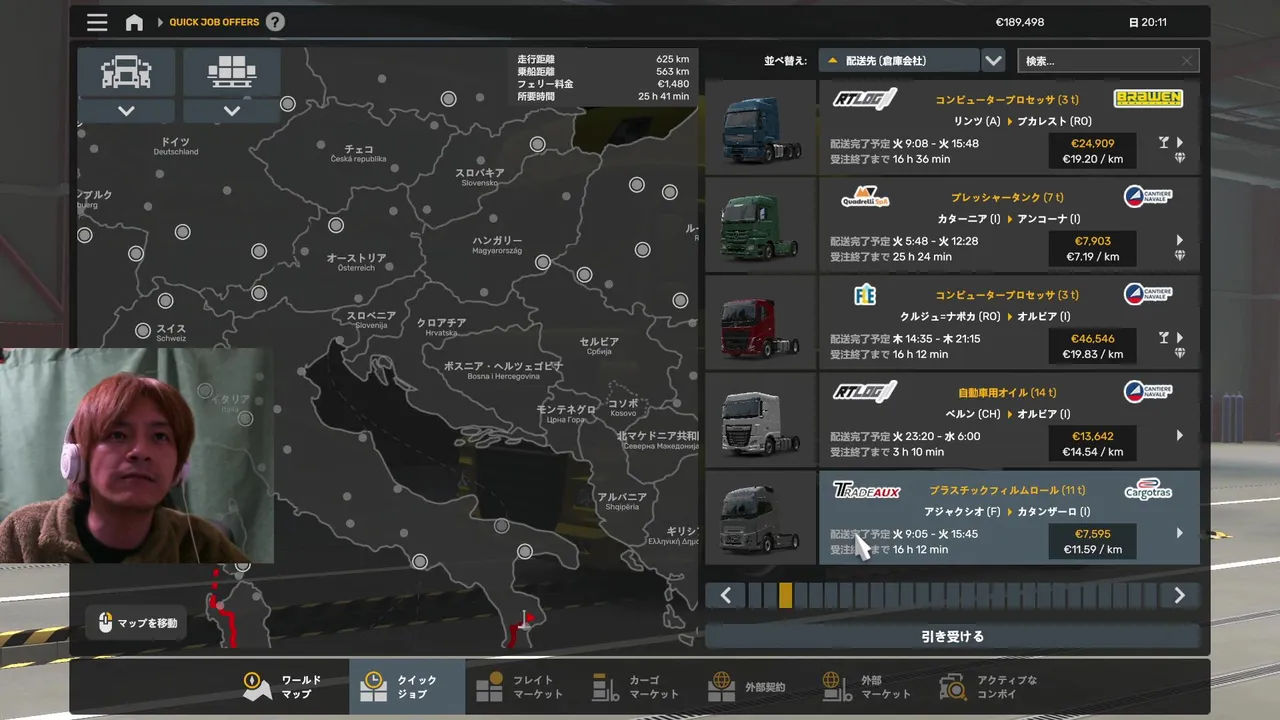Click high-value icon under €19.20/km arrow
This screenshot has width=1280, height=720.
[1180, 158]
